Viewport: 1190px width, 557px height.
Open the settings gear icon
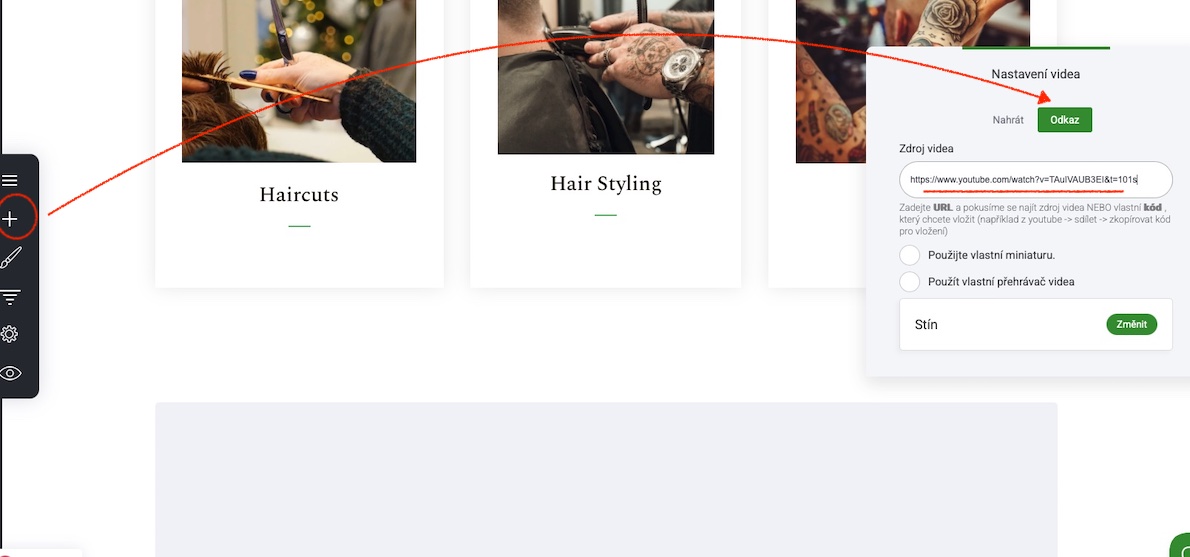coord(9,334)
